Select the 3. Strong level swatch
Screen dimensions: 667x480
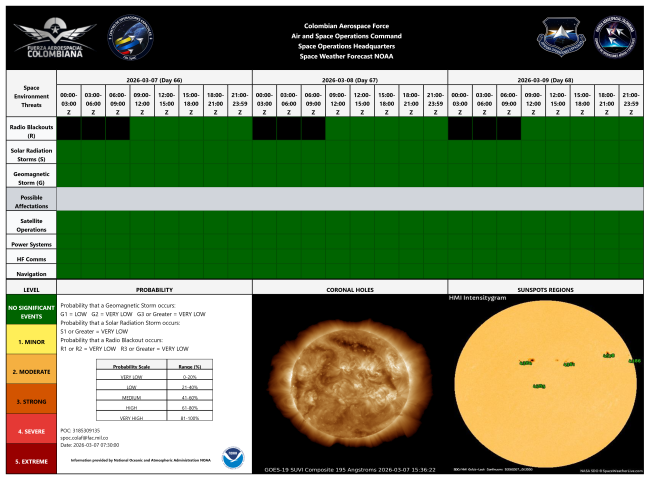pos(31,400)
